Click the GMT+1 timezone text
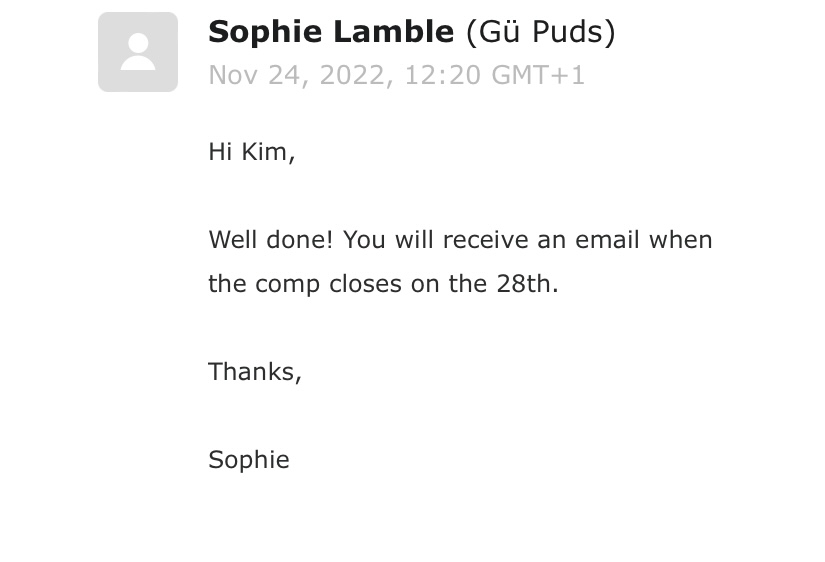This screenshot has height=562, width=825. click(539, 76)
